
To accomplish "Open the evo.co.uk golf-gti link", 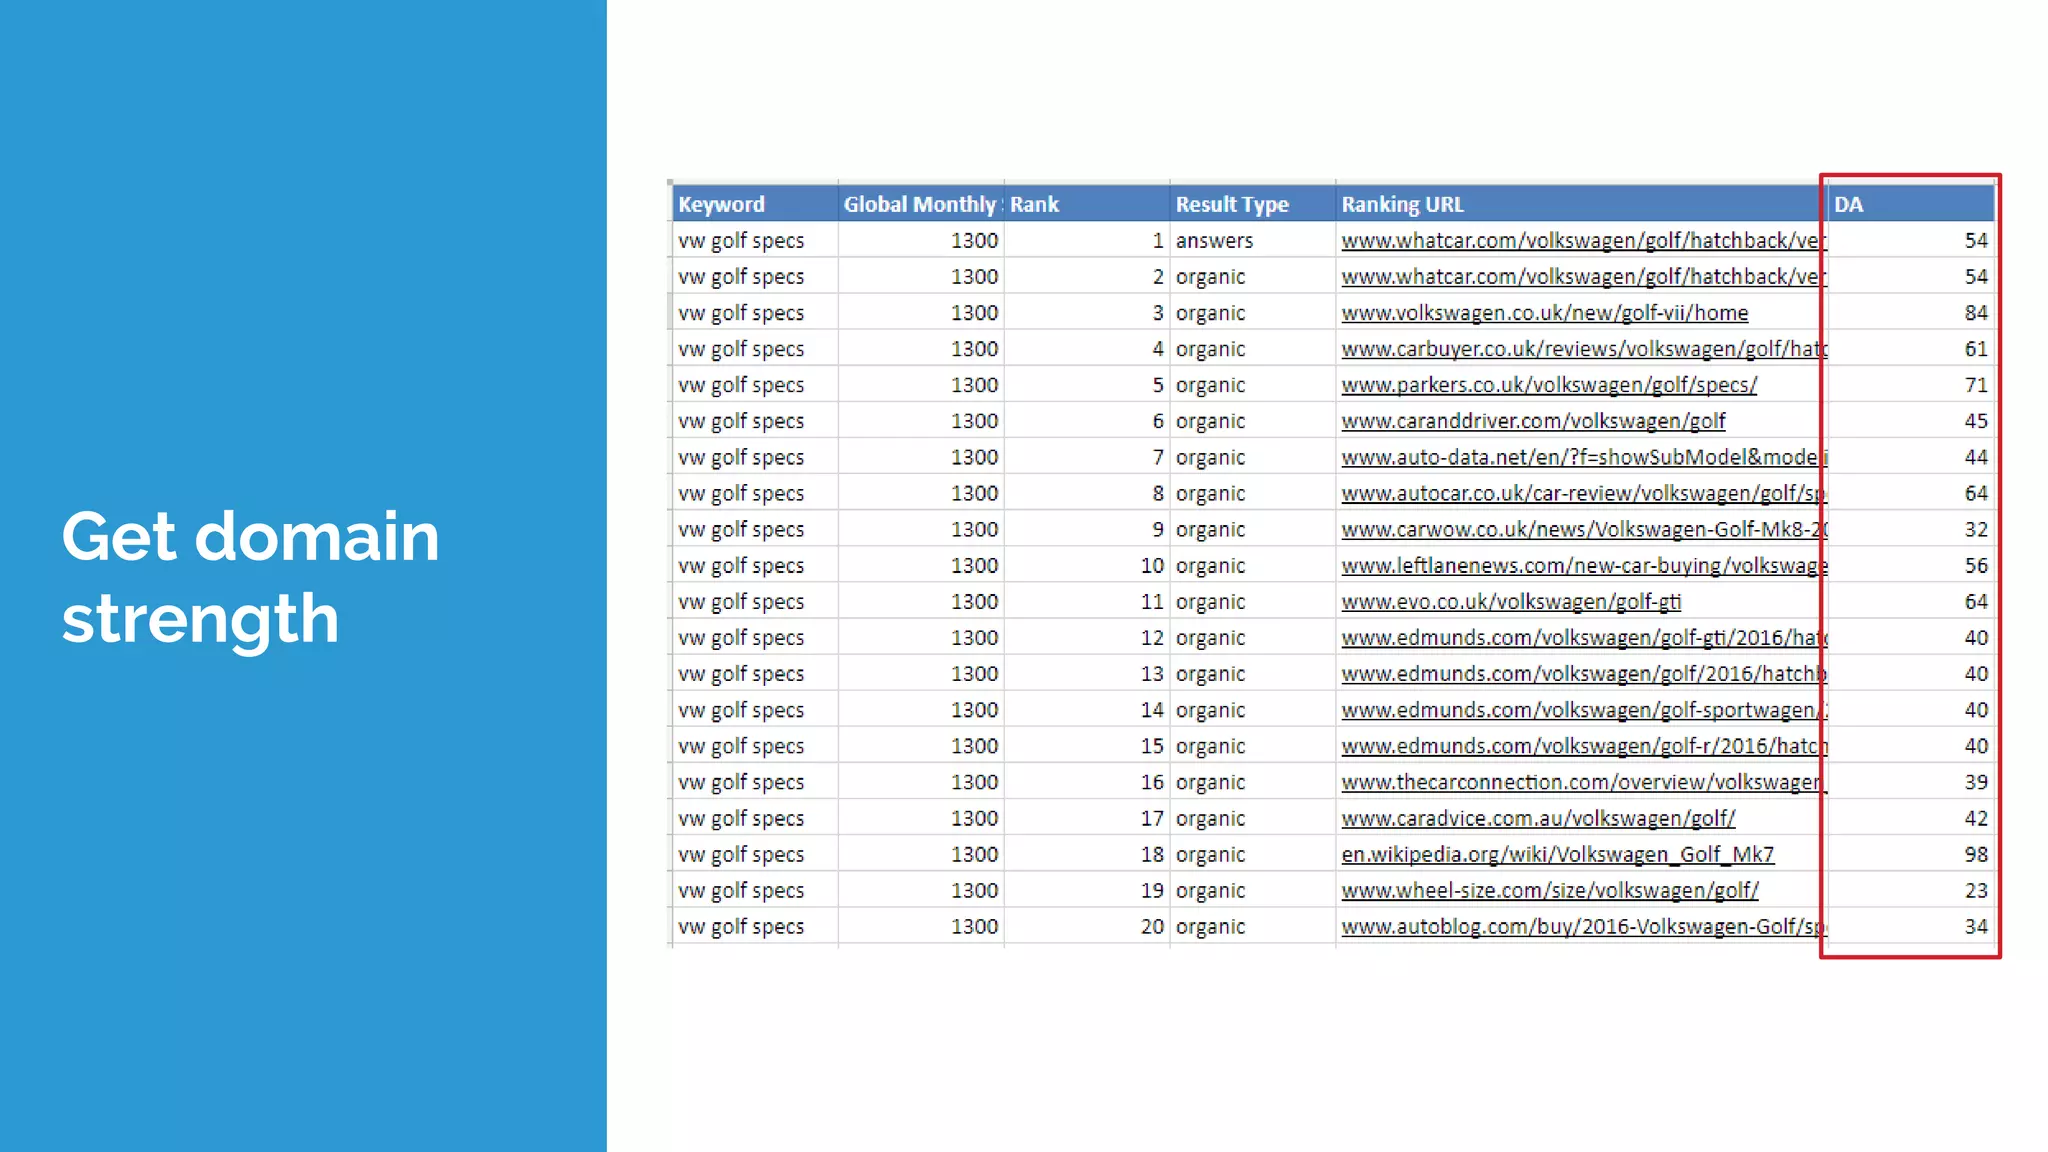I will (1511, 602).
